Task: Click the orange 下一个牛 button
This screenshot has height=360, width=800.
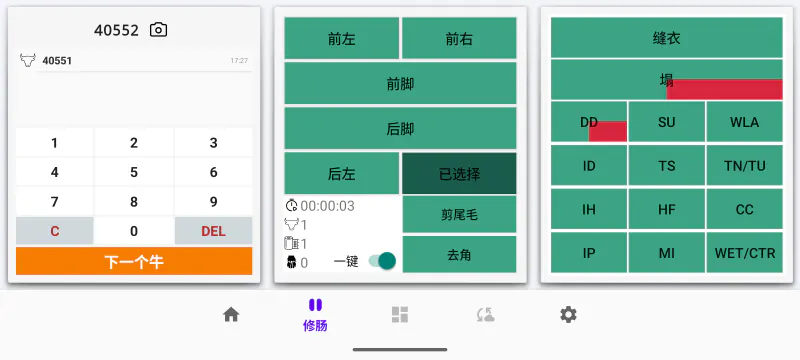Action: tap(134, 261)
